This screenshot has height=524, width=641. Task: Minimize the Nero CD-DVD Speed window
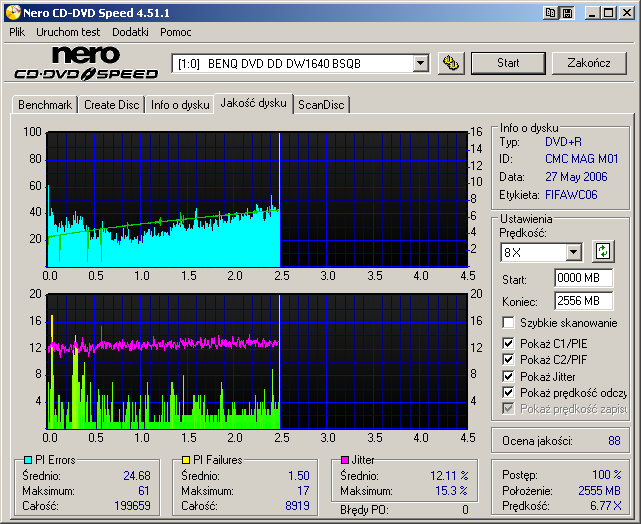click(x=592, y=13)
